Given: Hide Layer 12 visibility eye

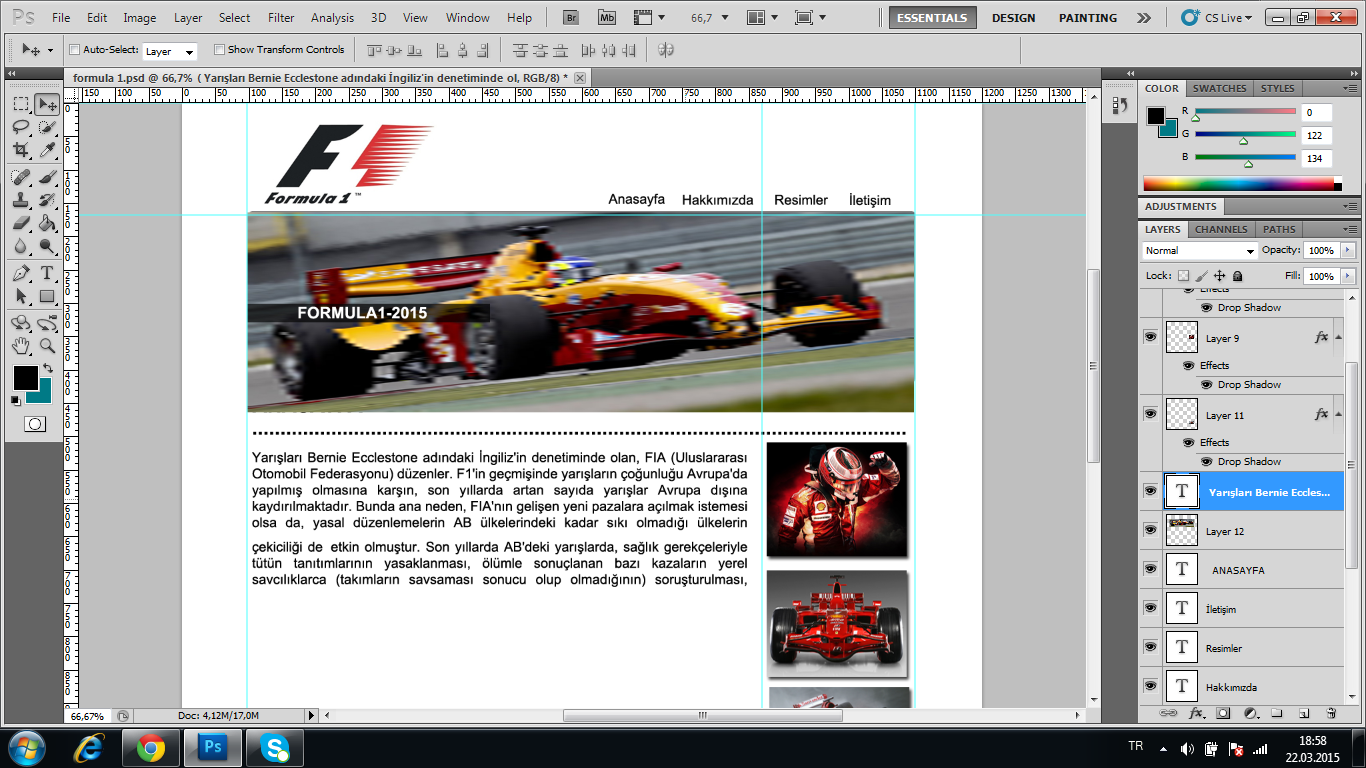Looking at the screenshot, I should coord(1150,530).
